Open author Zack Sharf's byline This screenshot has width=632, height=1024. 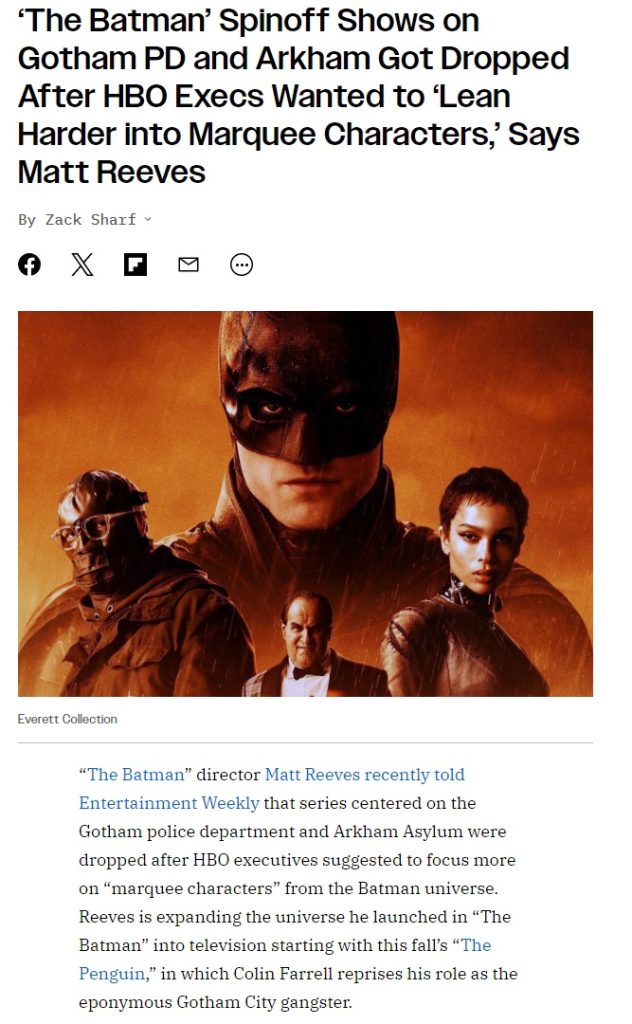coord(90,219)
